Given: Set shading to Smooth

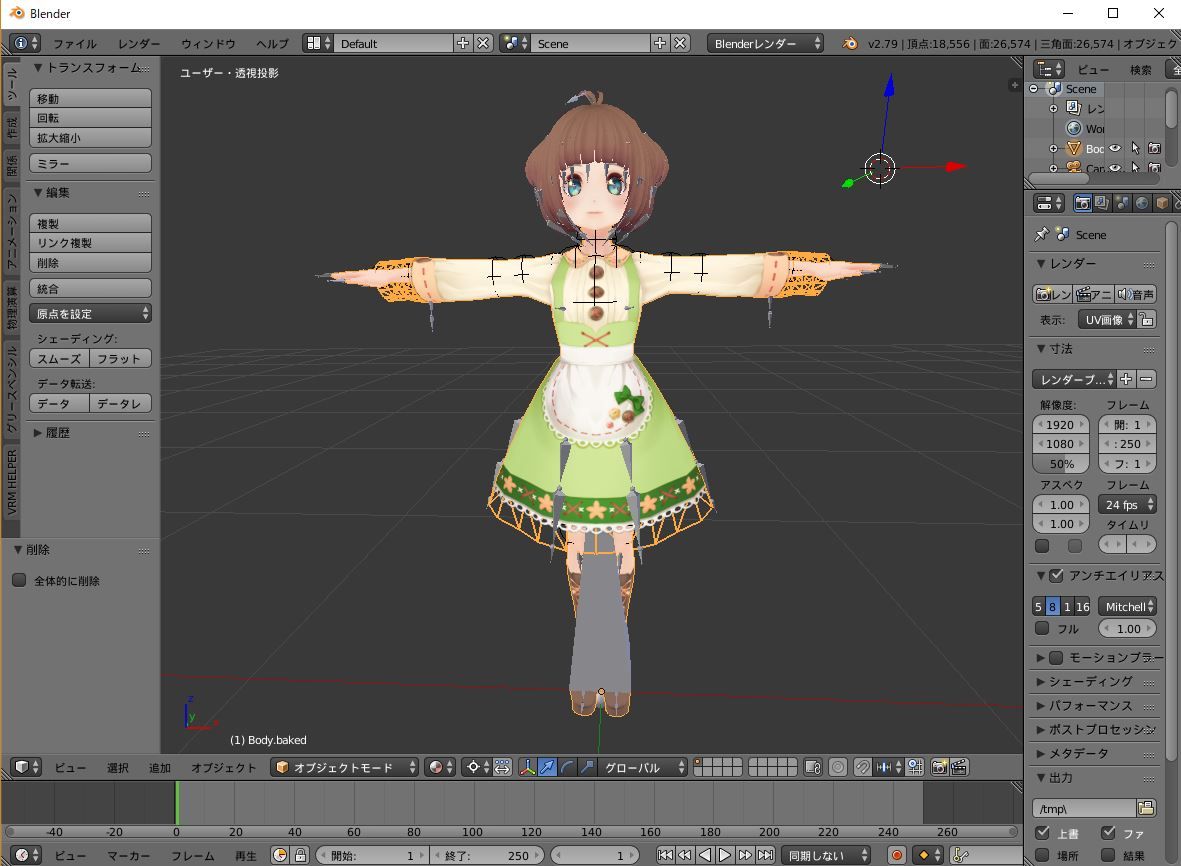Looking at the screenshot, I should (59, 358).
